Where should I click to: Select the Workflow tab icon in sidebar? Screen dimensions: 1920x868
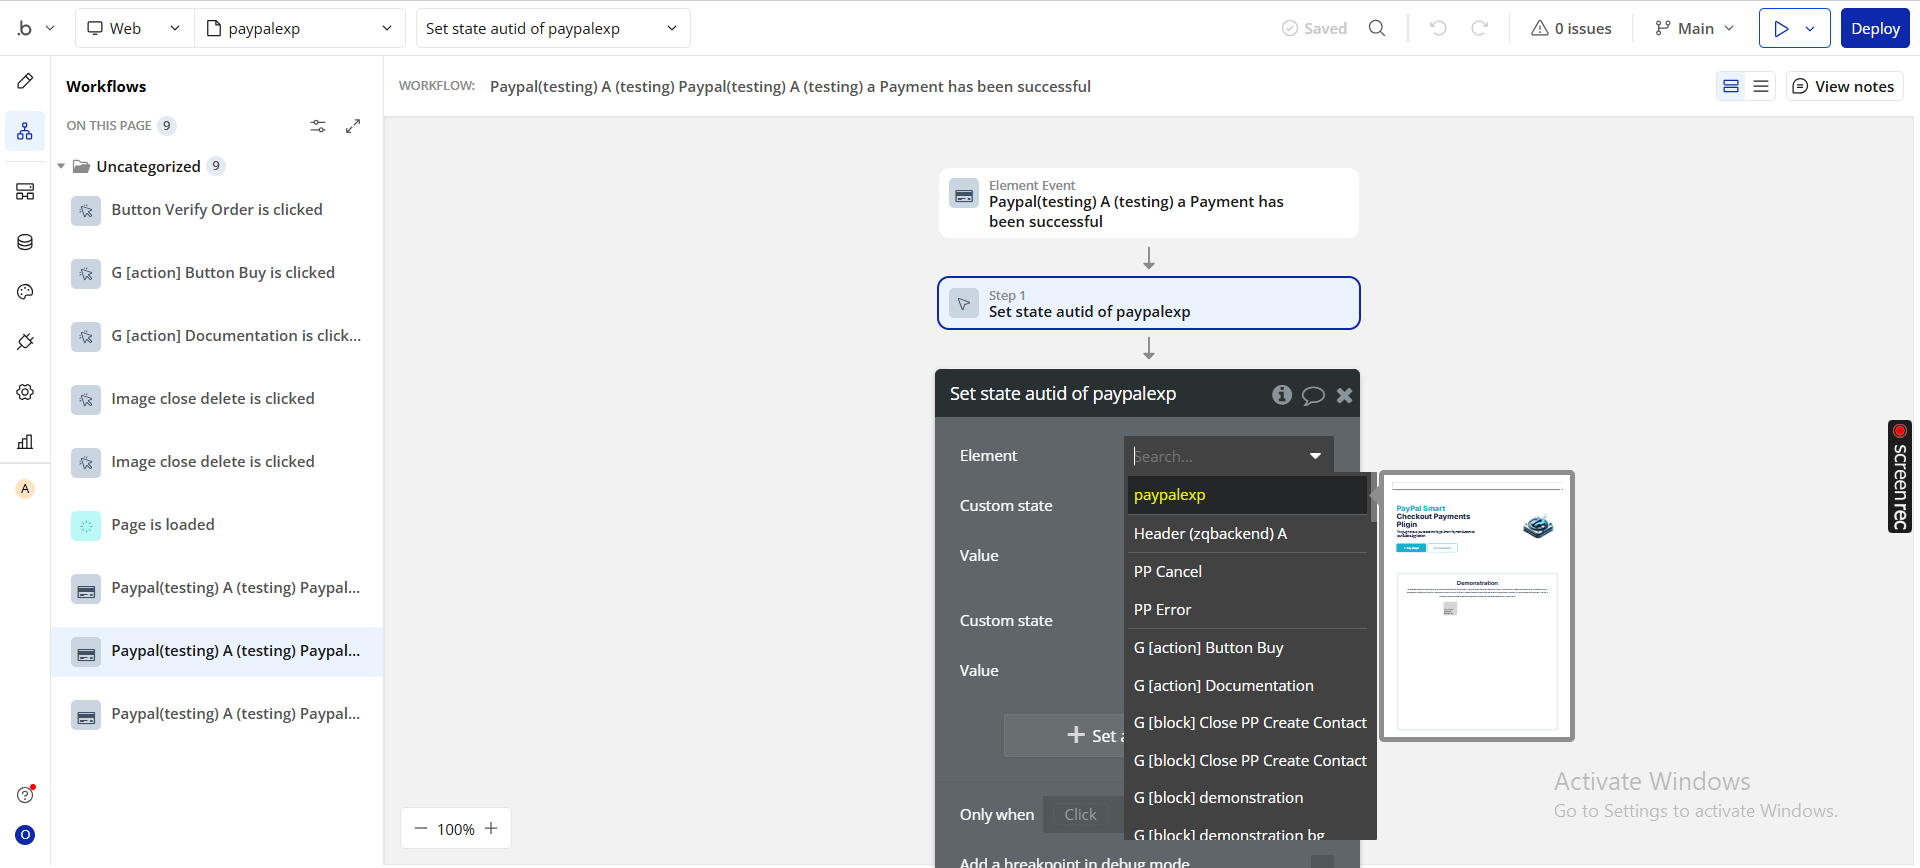click(25, 131)
